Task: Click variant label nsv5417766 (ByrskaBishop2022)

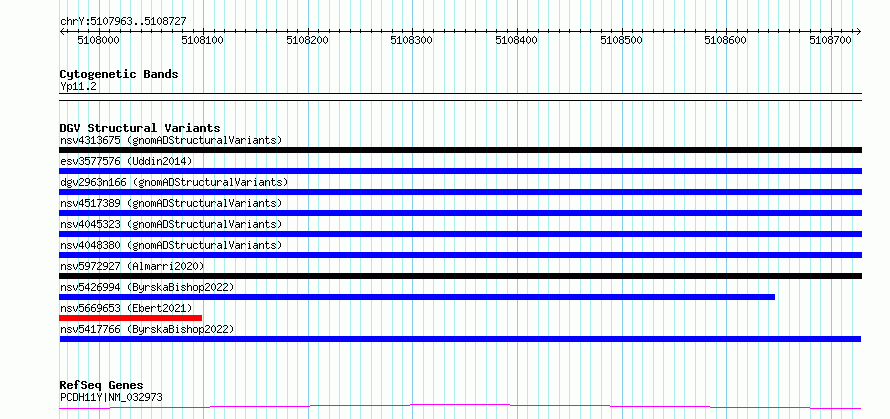Action: [147, 329]
